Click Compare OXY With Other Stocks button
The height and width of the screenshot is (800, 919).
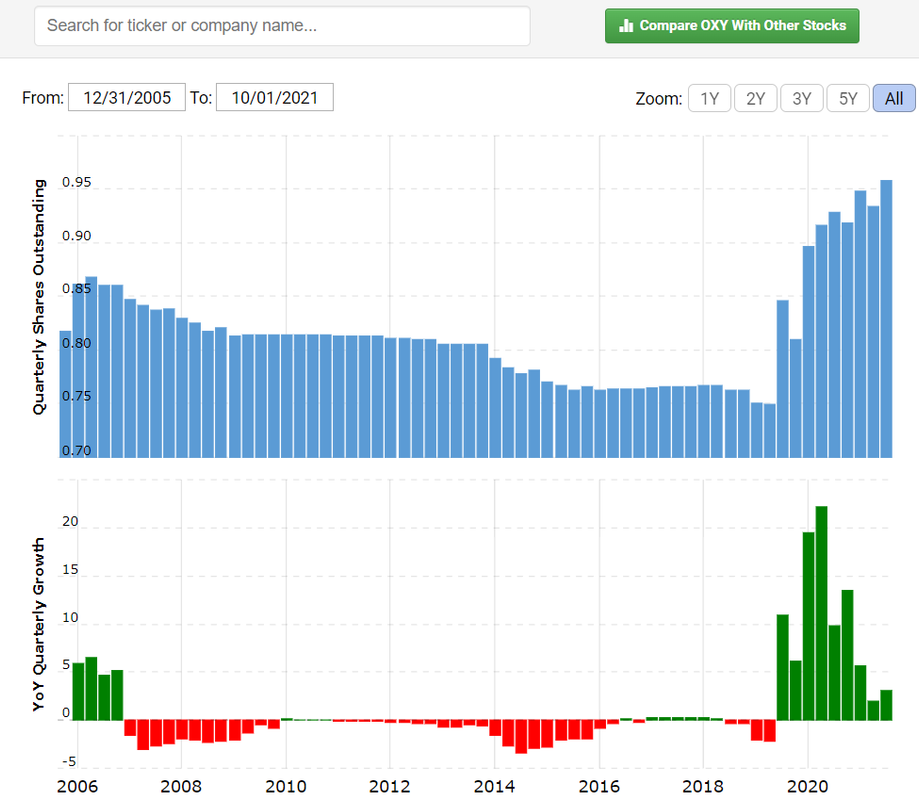[x=732, y=26]
